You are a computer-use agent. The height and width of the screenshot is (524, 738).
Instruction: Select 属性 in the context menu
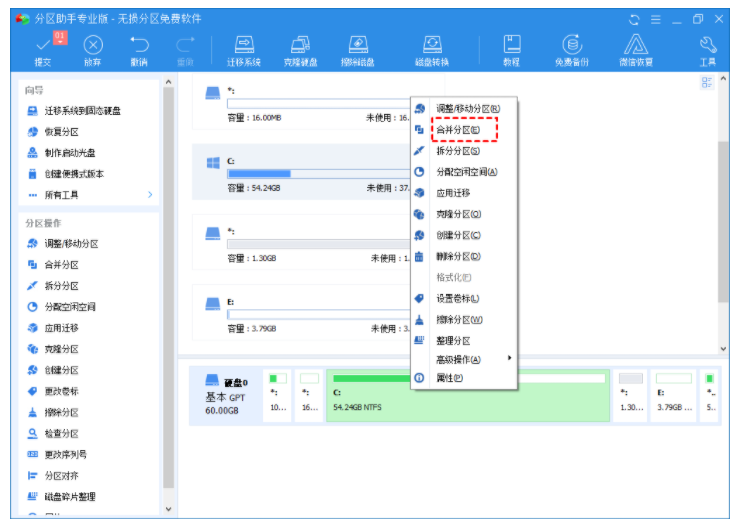click(449, 378)
